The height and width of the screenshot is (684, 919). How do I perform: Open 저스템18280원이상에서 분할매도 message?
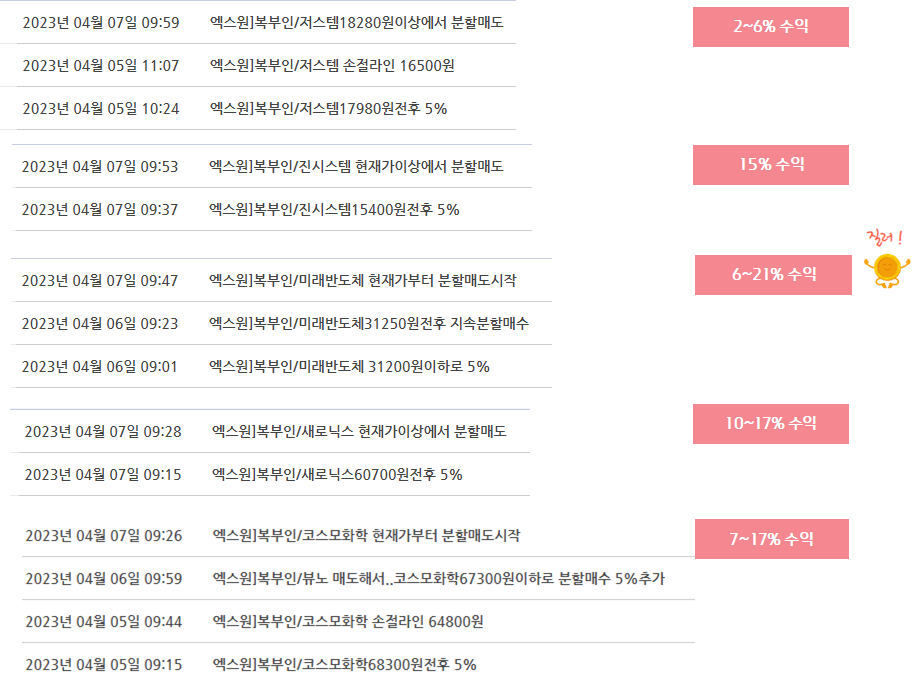click(x=356, y=23)
